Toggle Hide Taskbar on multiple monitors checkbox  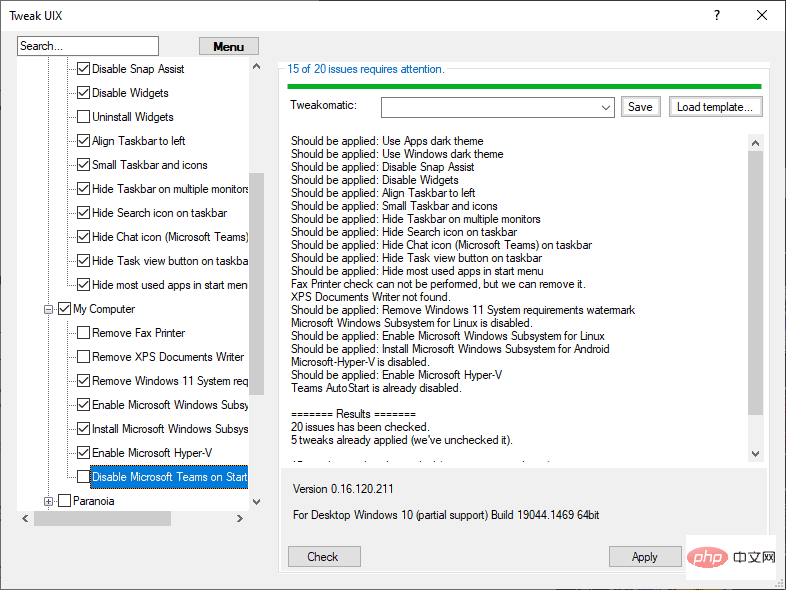coord(84,189)
